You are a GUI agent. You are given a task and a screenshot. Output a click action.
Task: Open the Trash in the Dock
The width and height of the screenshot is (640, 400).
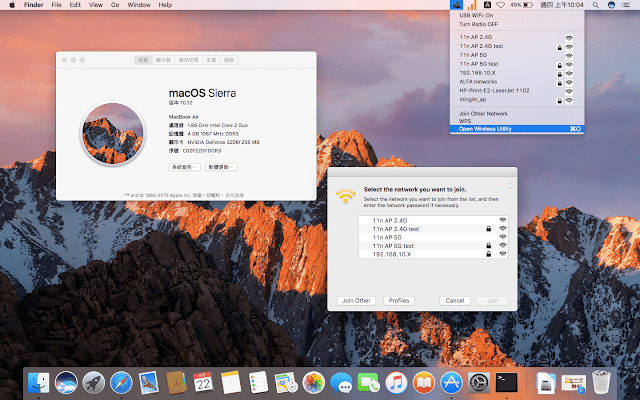point(600,382)
